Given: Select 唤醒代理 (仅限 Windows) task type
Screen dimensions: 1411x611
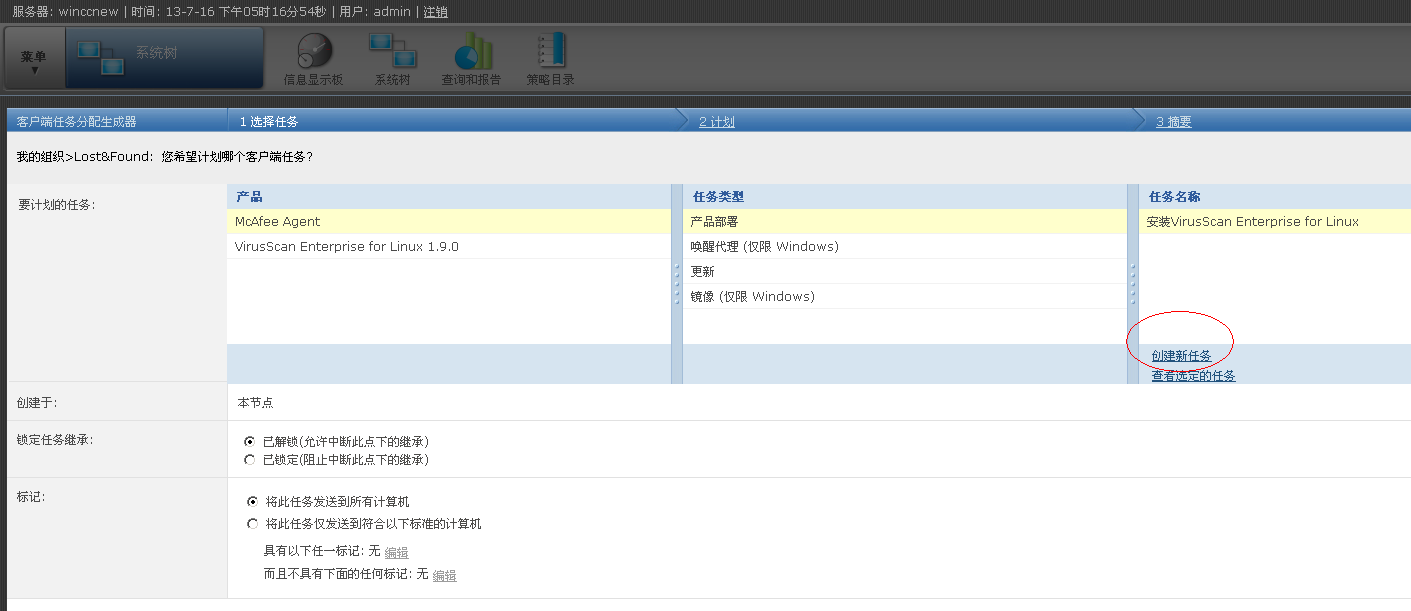Looking at the screenshot, I should click(x=905, y=247).
